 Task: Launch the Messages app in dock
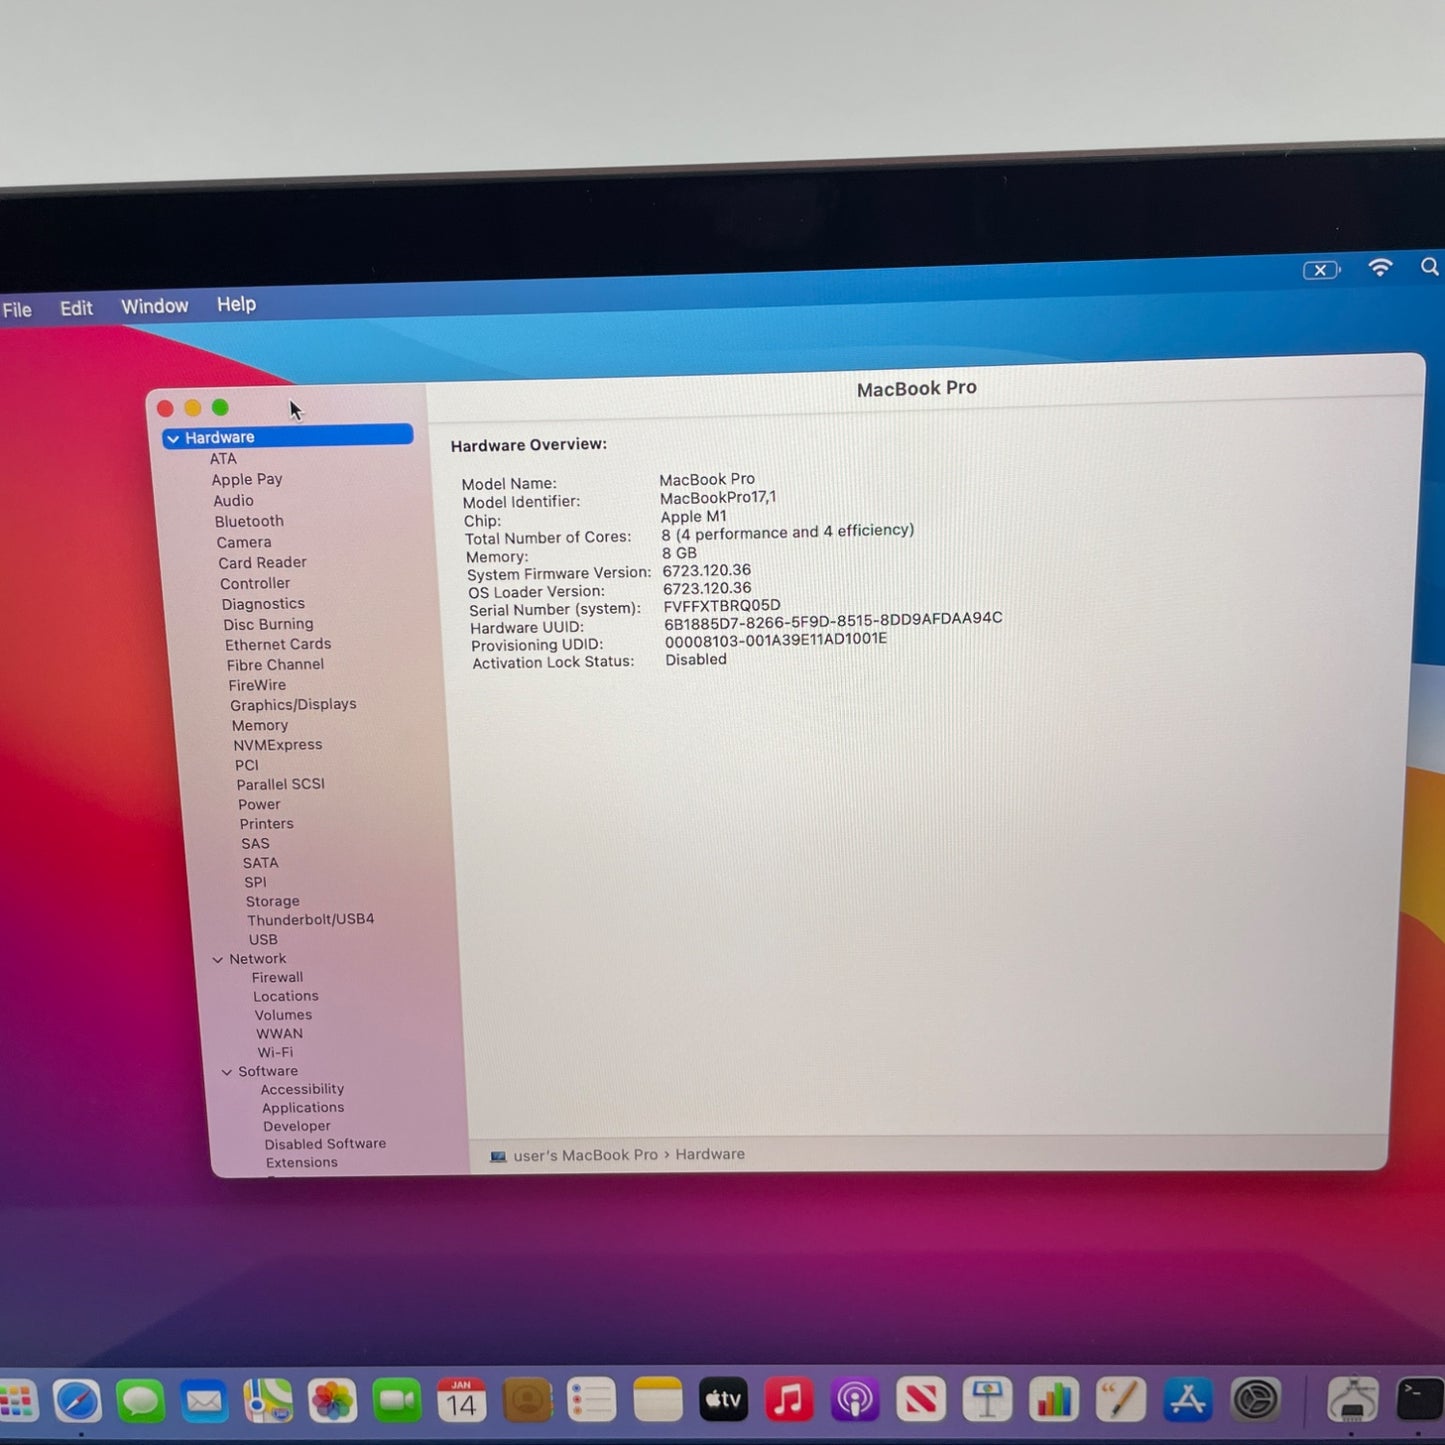pos(141,1401)
